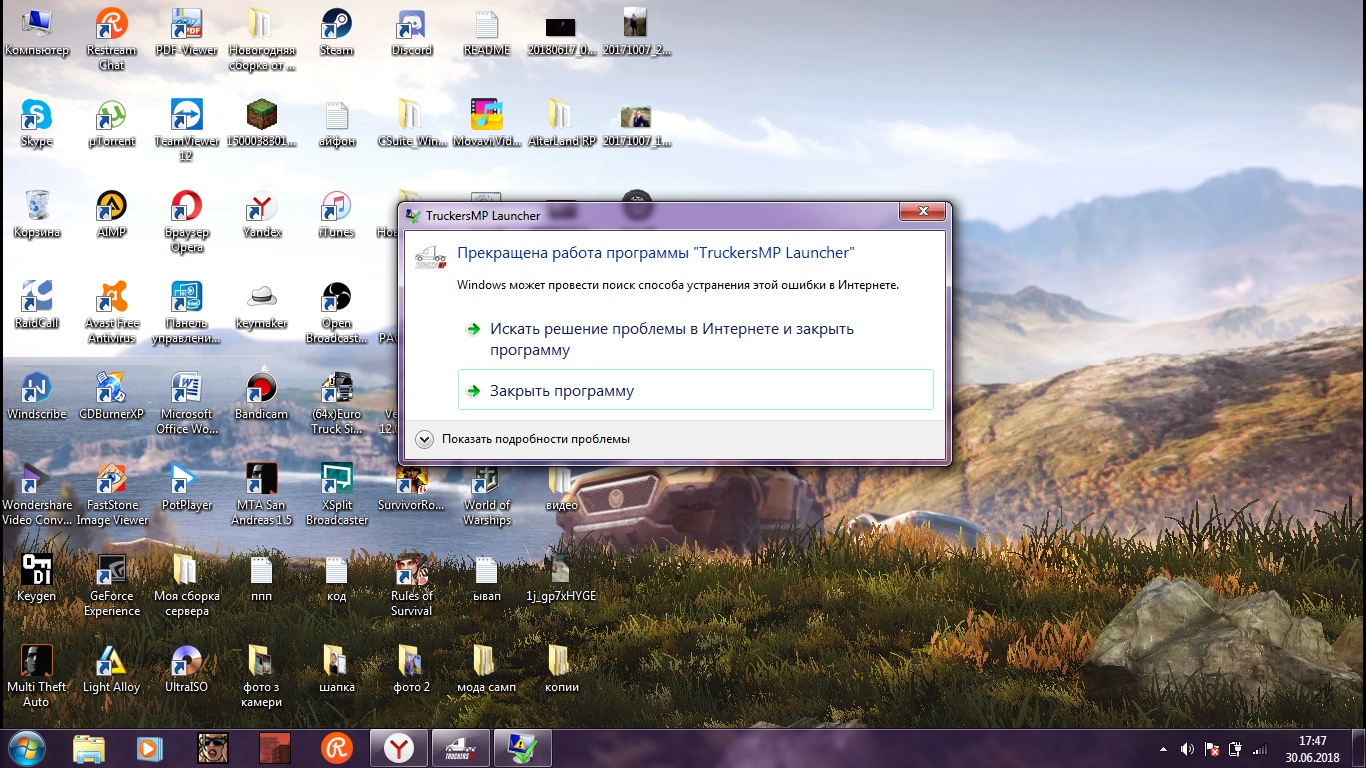Select the Wondershare Video Converter icon

click(37, 495)
